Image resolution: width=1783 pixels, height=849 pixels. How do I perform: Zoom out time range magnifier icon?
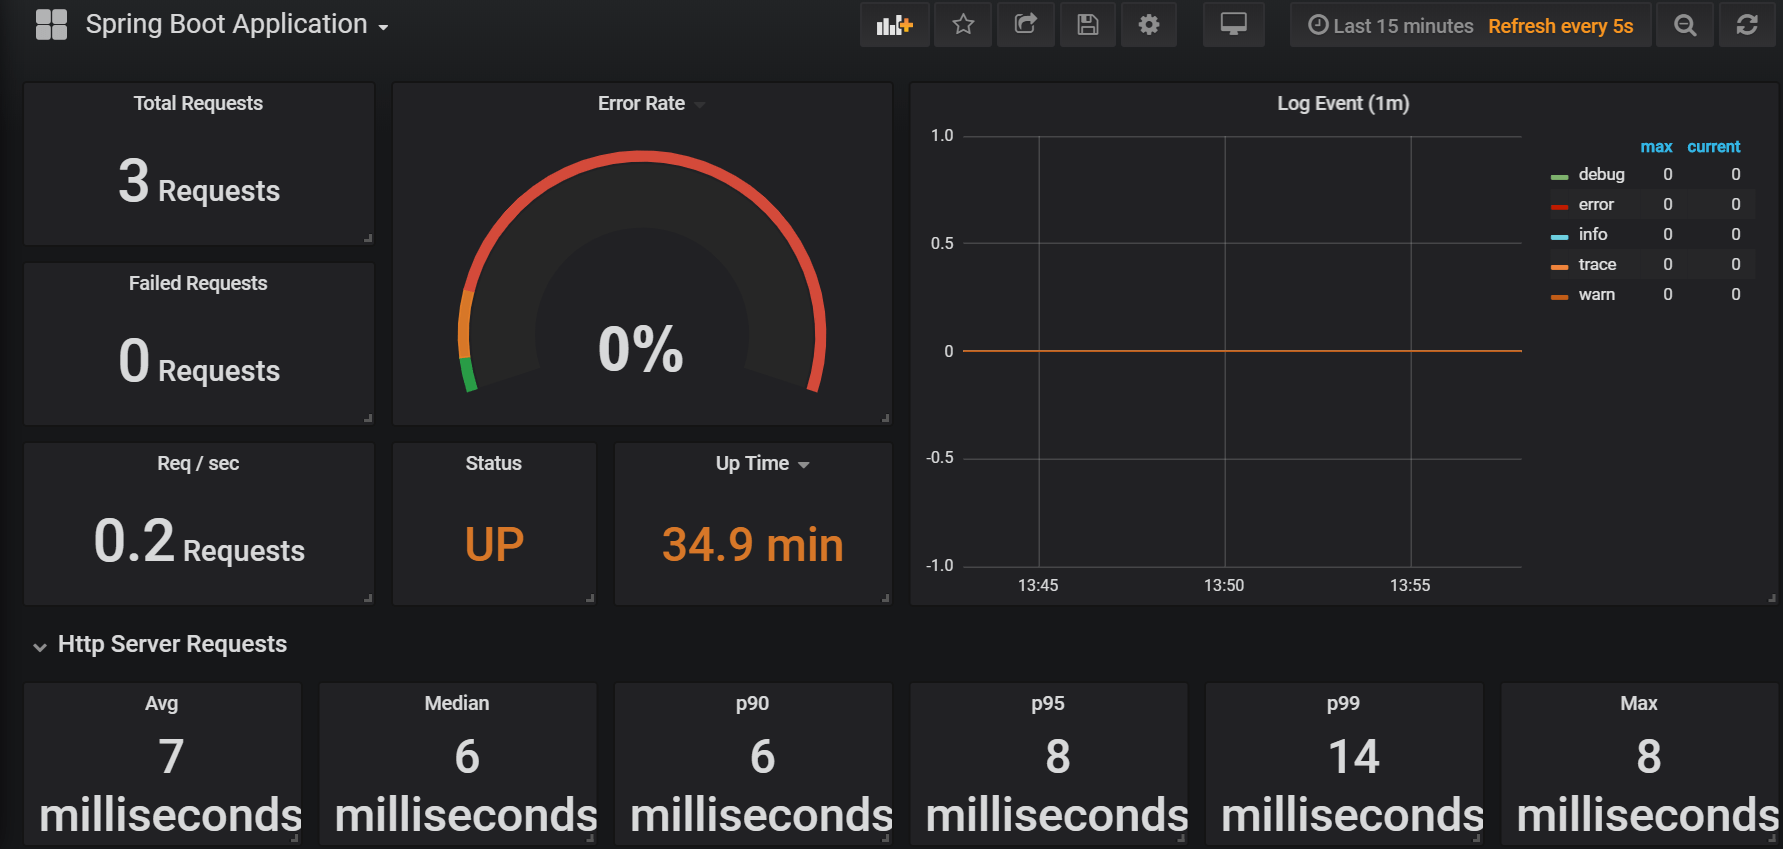1685,25
